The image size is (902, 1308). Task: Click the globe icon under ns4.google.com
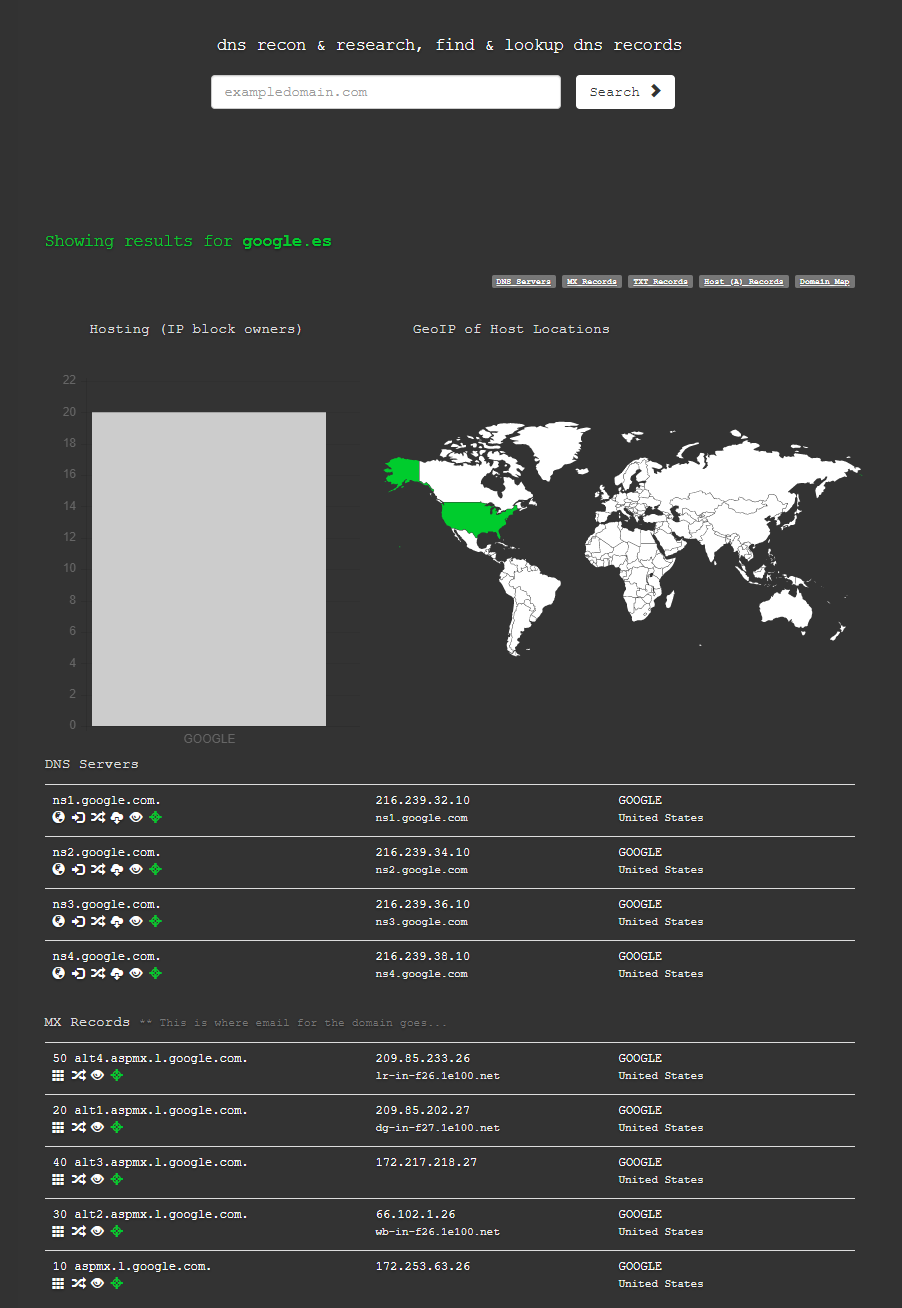(x=59, y=973)
